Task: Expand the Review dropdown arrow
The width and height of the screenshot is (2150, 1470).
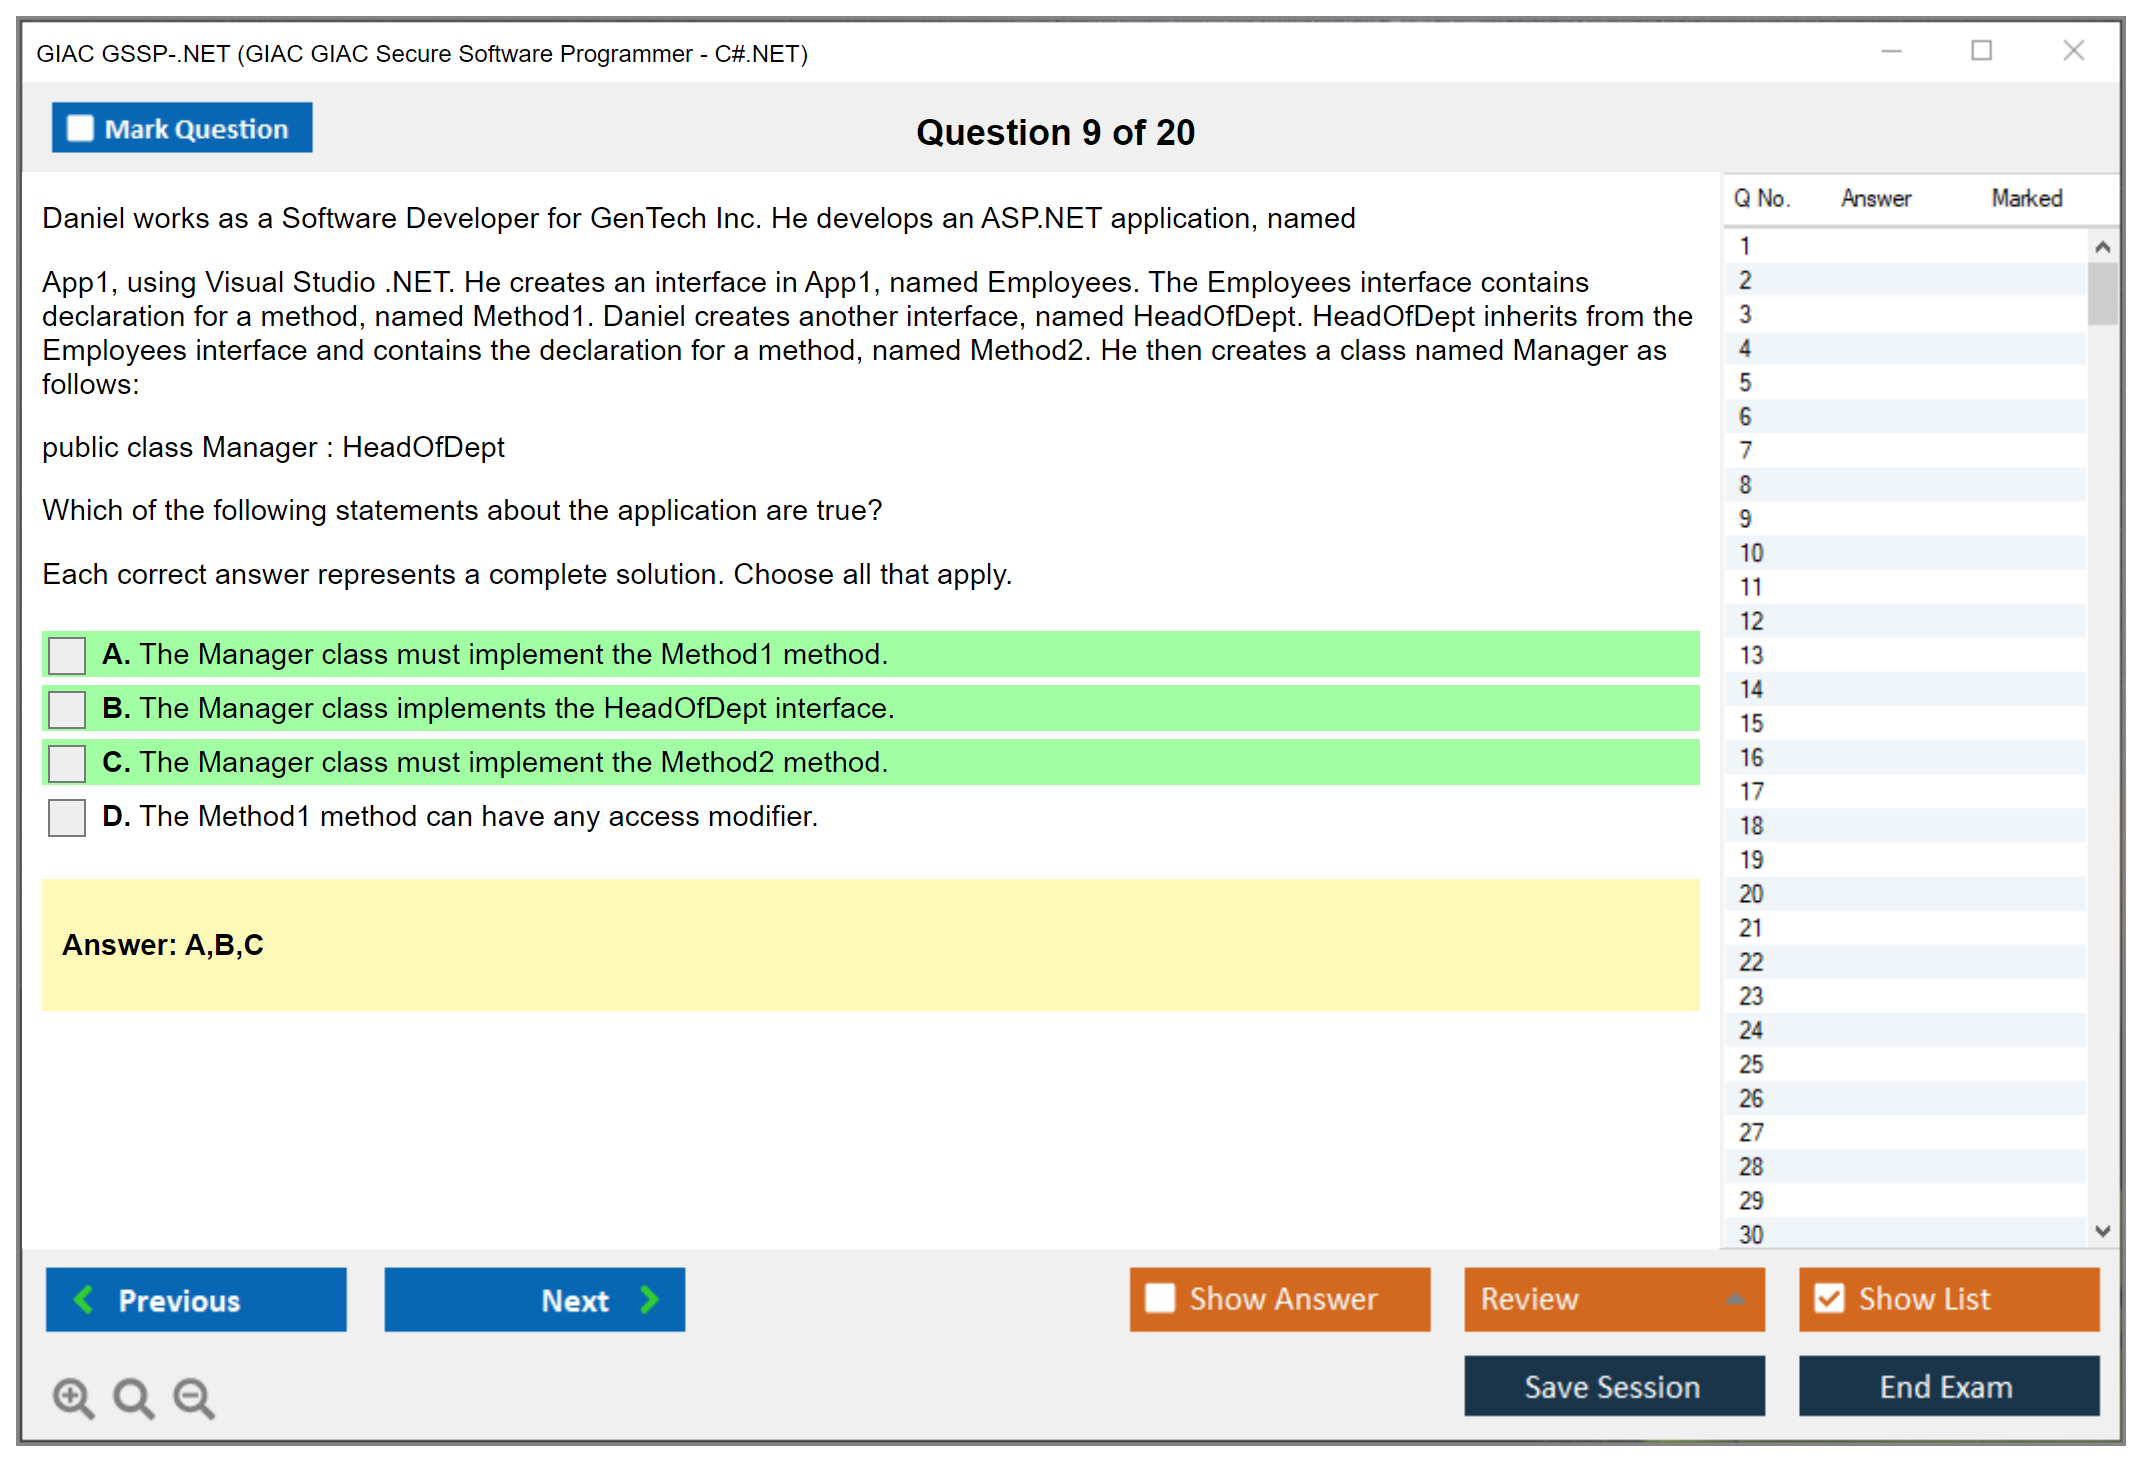Action: [x=1735, y=1299]
